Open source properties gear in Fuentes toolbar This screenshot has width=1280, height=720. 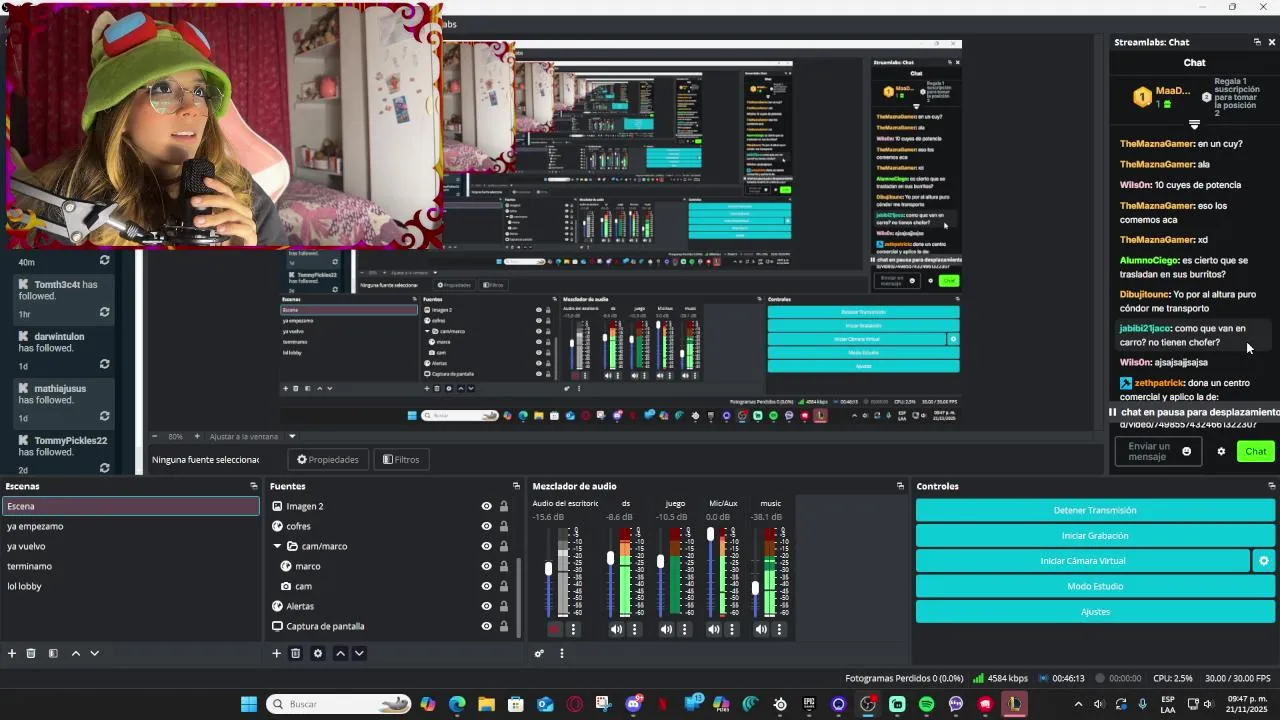318,653
